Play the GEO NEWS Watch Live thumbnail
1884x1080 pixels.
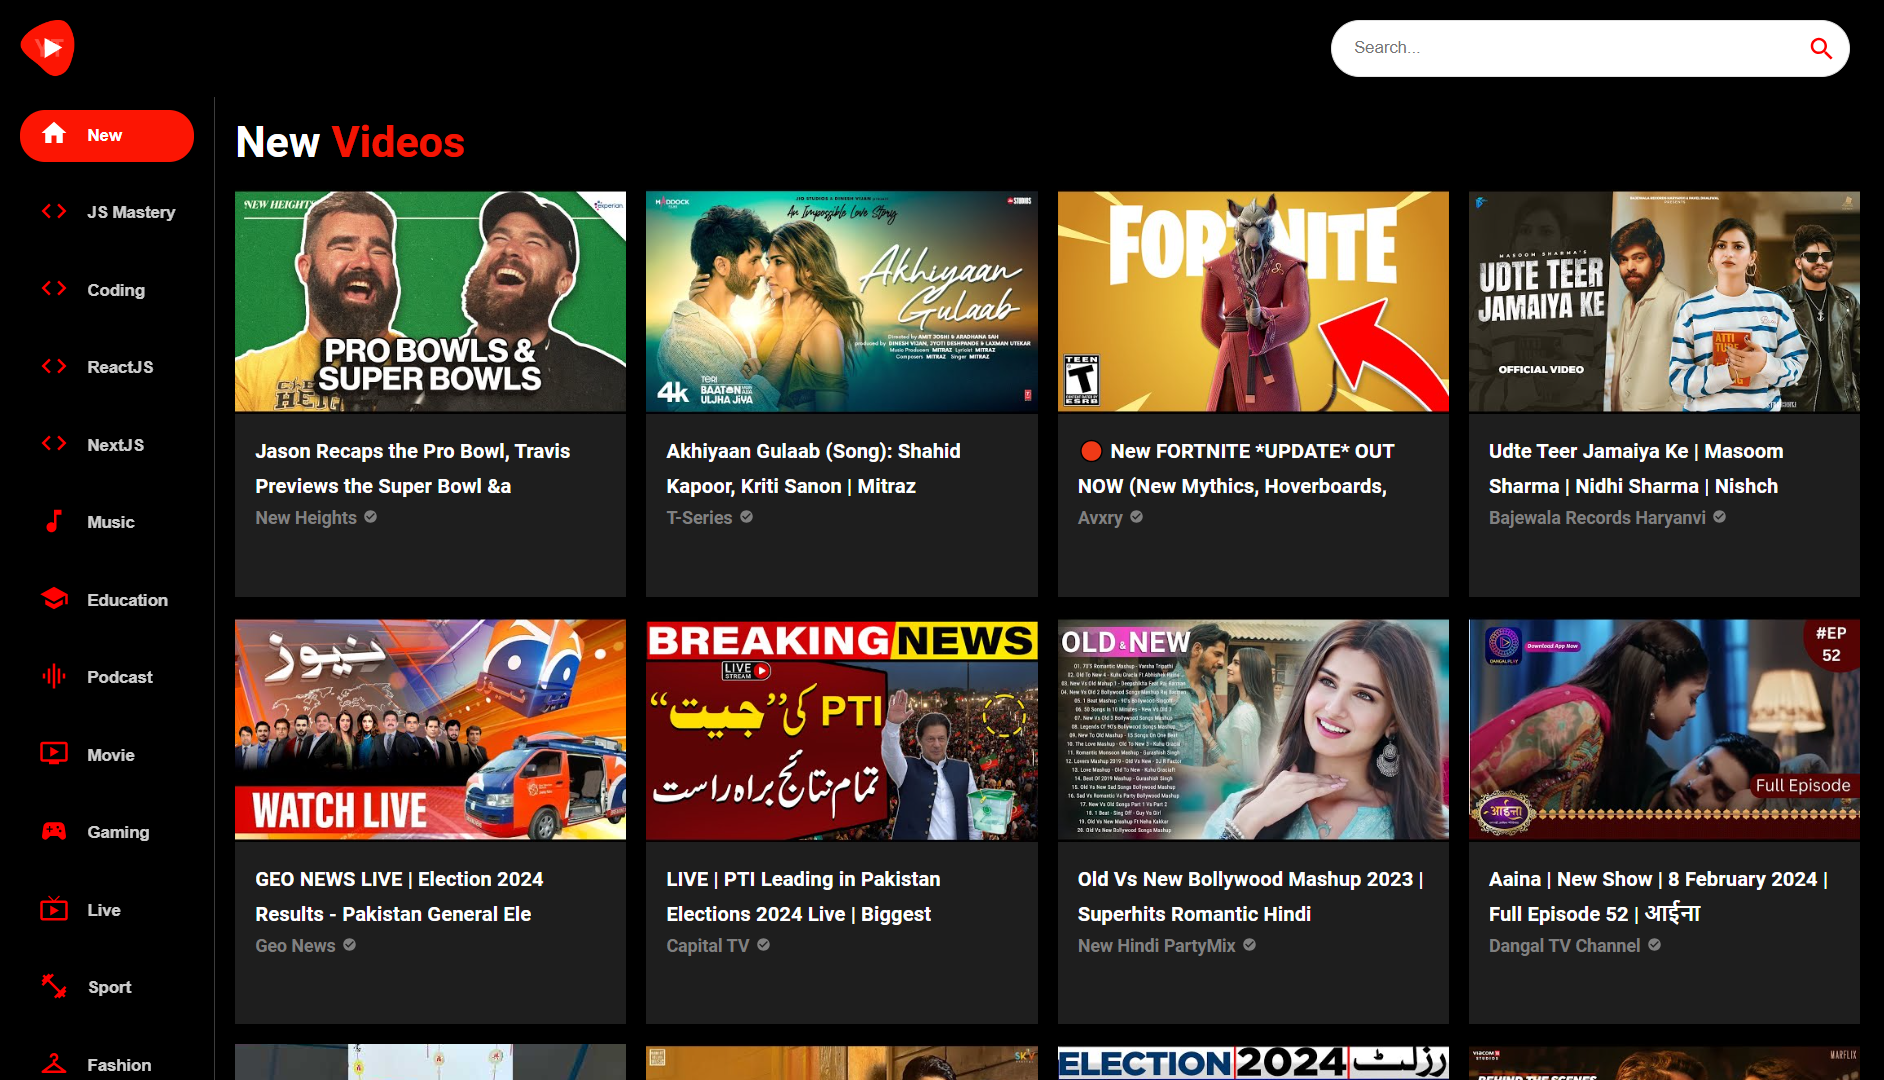coord(430,729)
